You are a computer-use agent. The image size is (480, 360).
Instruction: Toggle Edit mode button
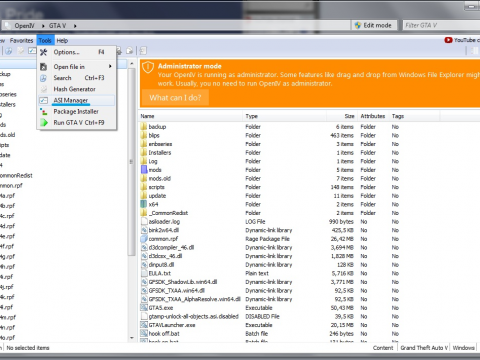click(374, 25)
